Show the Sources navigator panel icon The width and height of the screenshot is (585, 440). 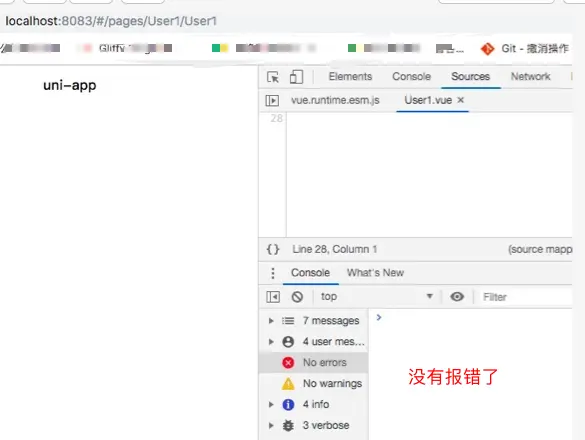tap(272, 100)
